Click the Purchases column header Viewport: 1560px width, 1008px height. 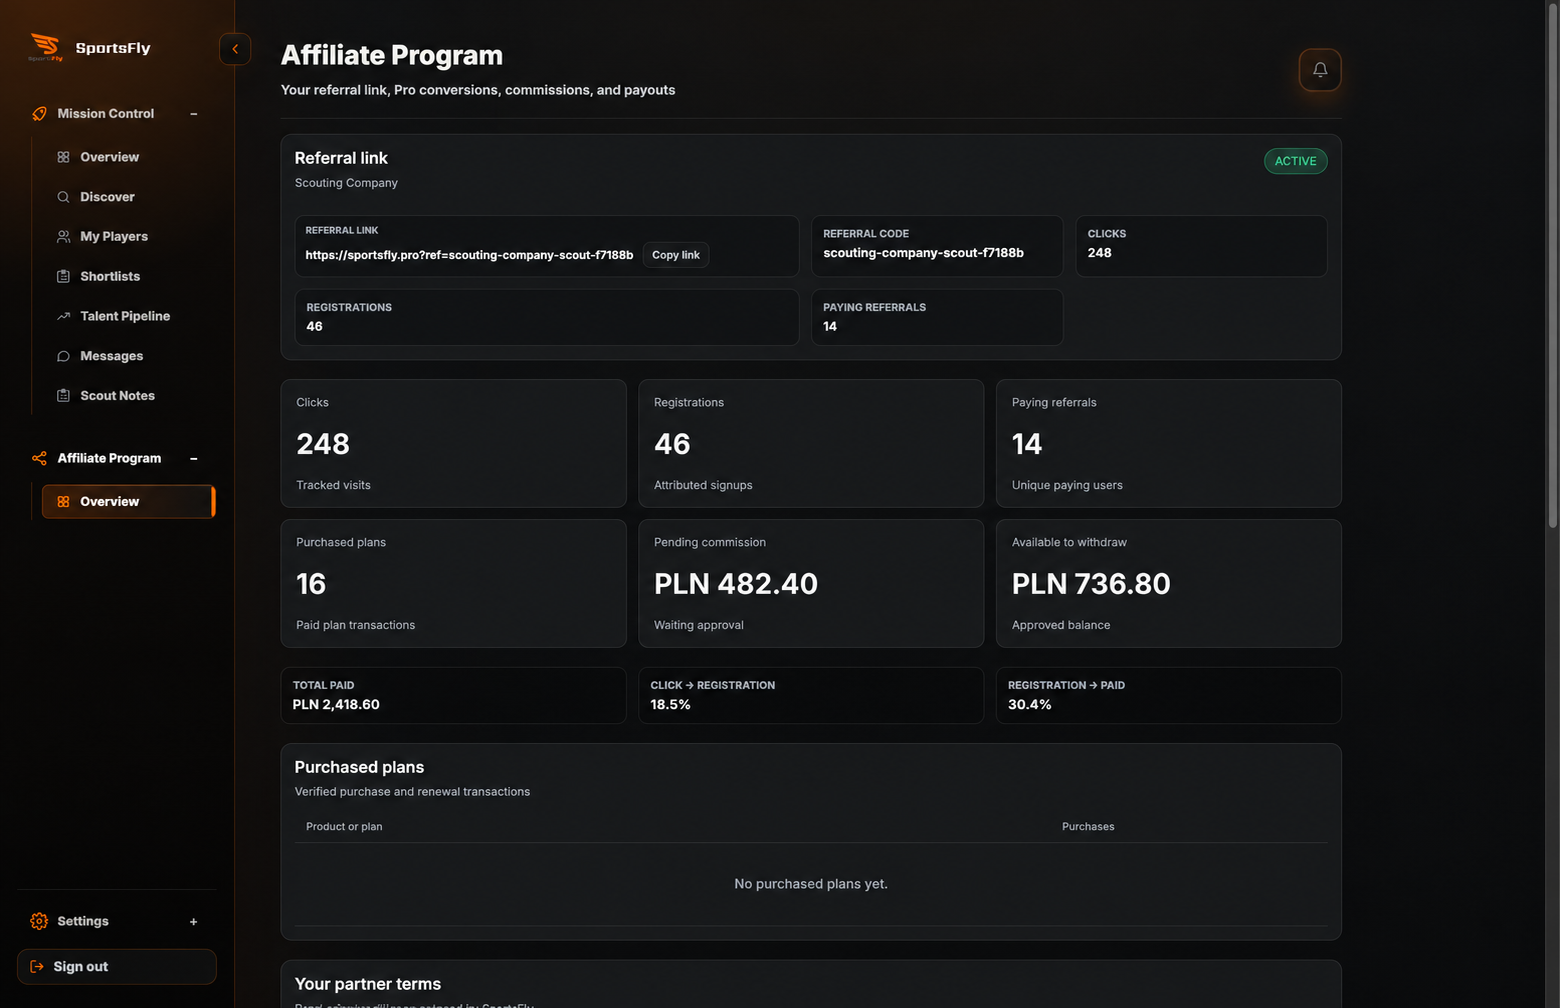click(x=1088, y=827)
